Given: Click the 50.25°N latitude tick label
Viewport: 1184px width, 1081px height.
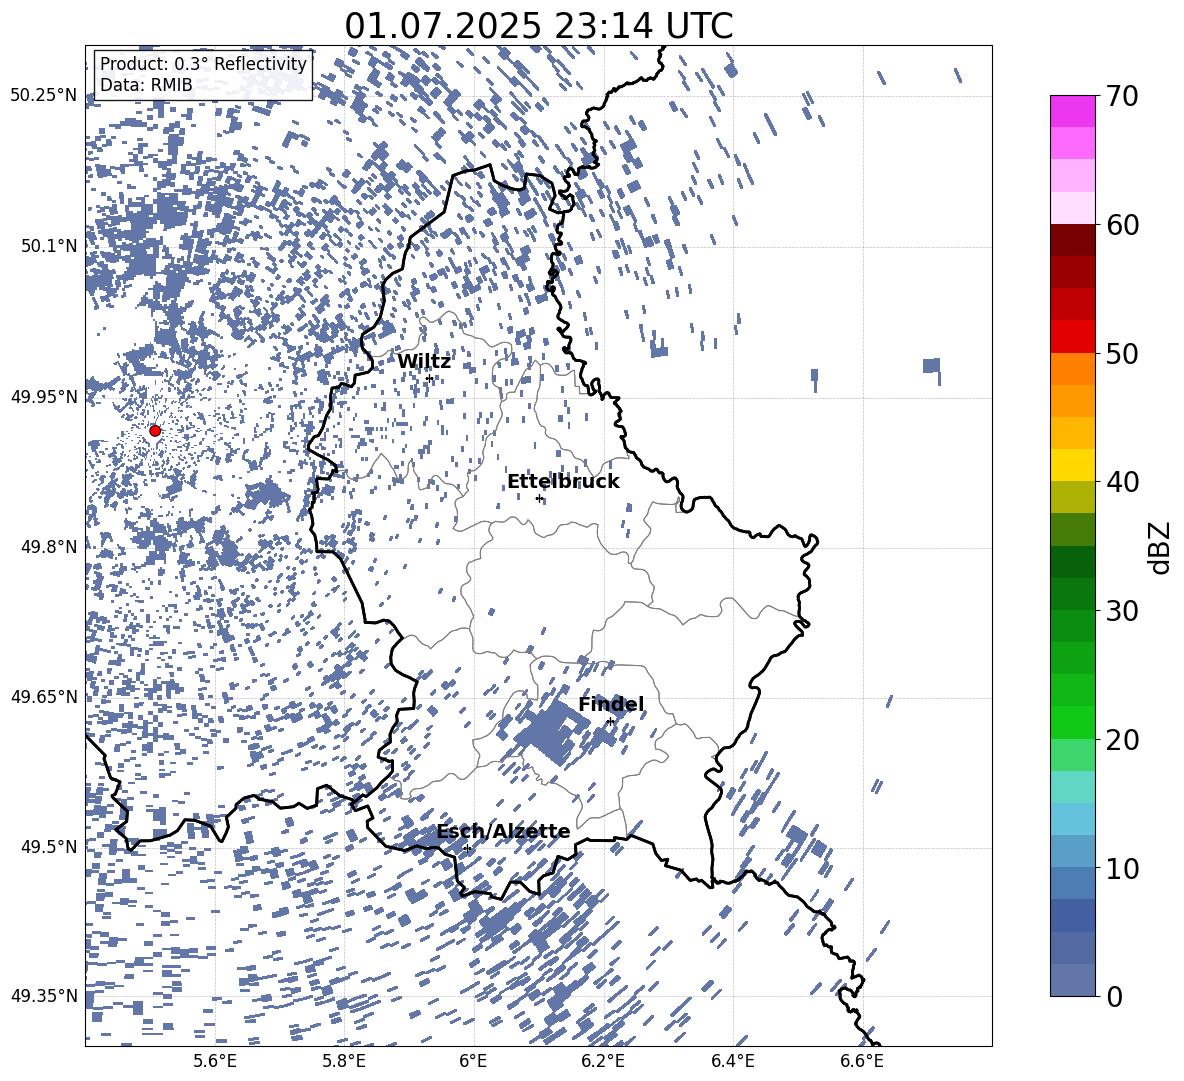Looking at the screenshot, I should coord(44,96).
